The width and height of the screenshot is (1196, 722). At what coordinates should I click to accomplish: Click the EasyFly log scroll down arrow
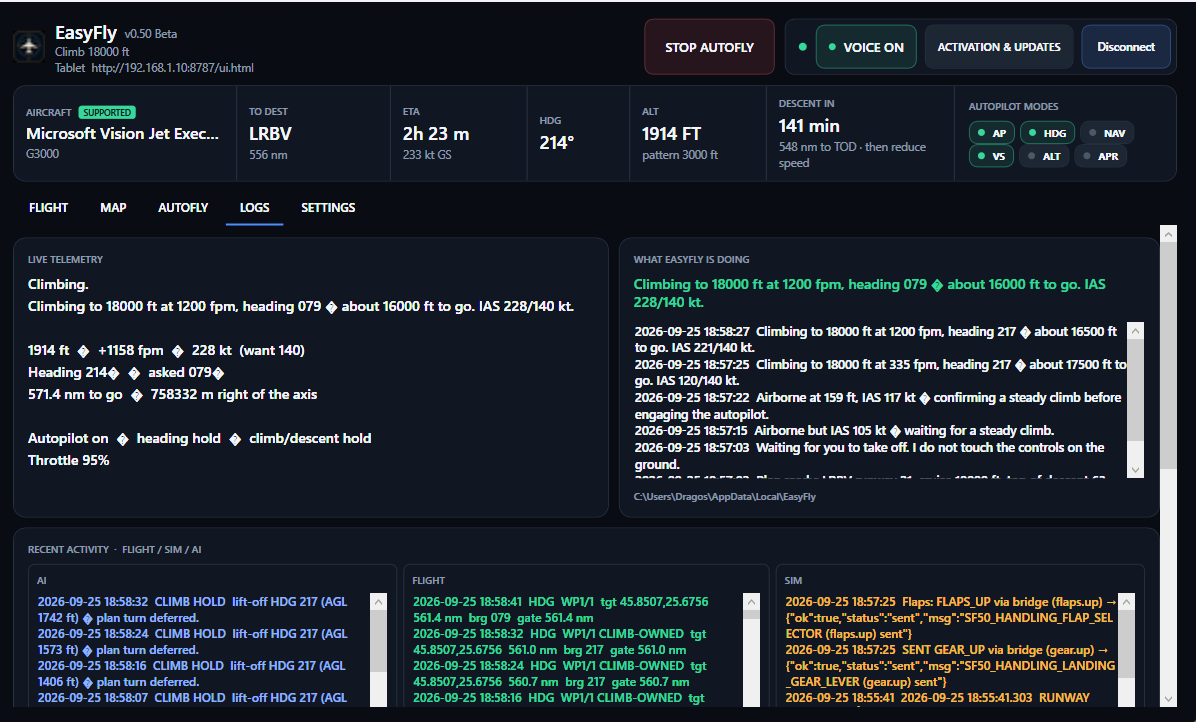coord(1135,470)
